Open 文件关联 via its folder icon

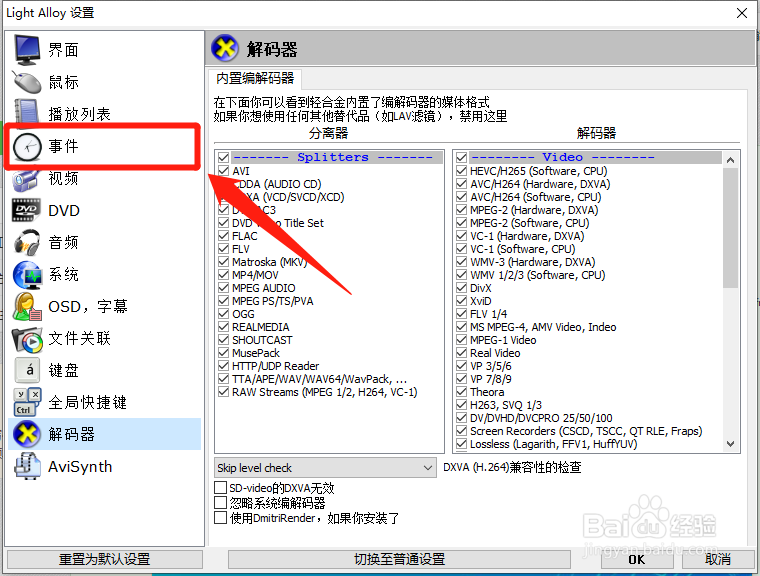tap(27, 339)
